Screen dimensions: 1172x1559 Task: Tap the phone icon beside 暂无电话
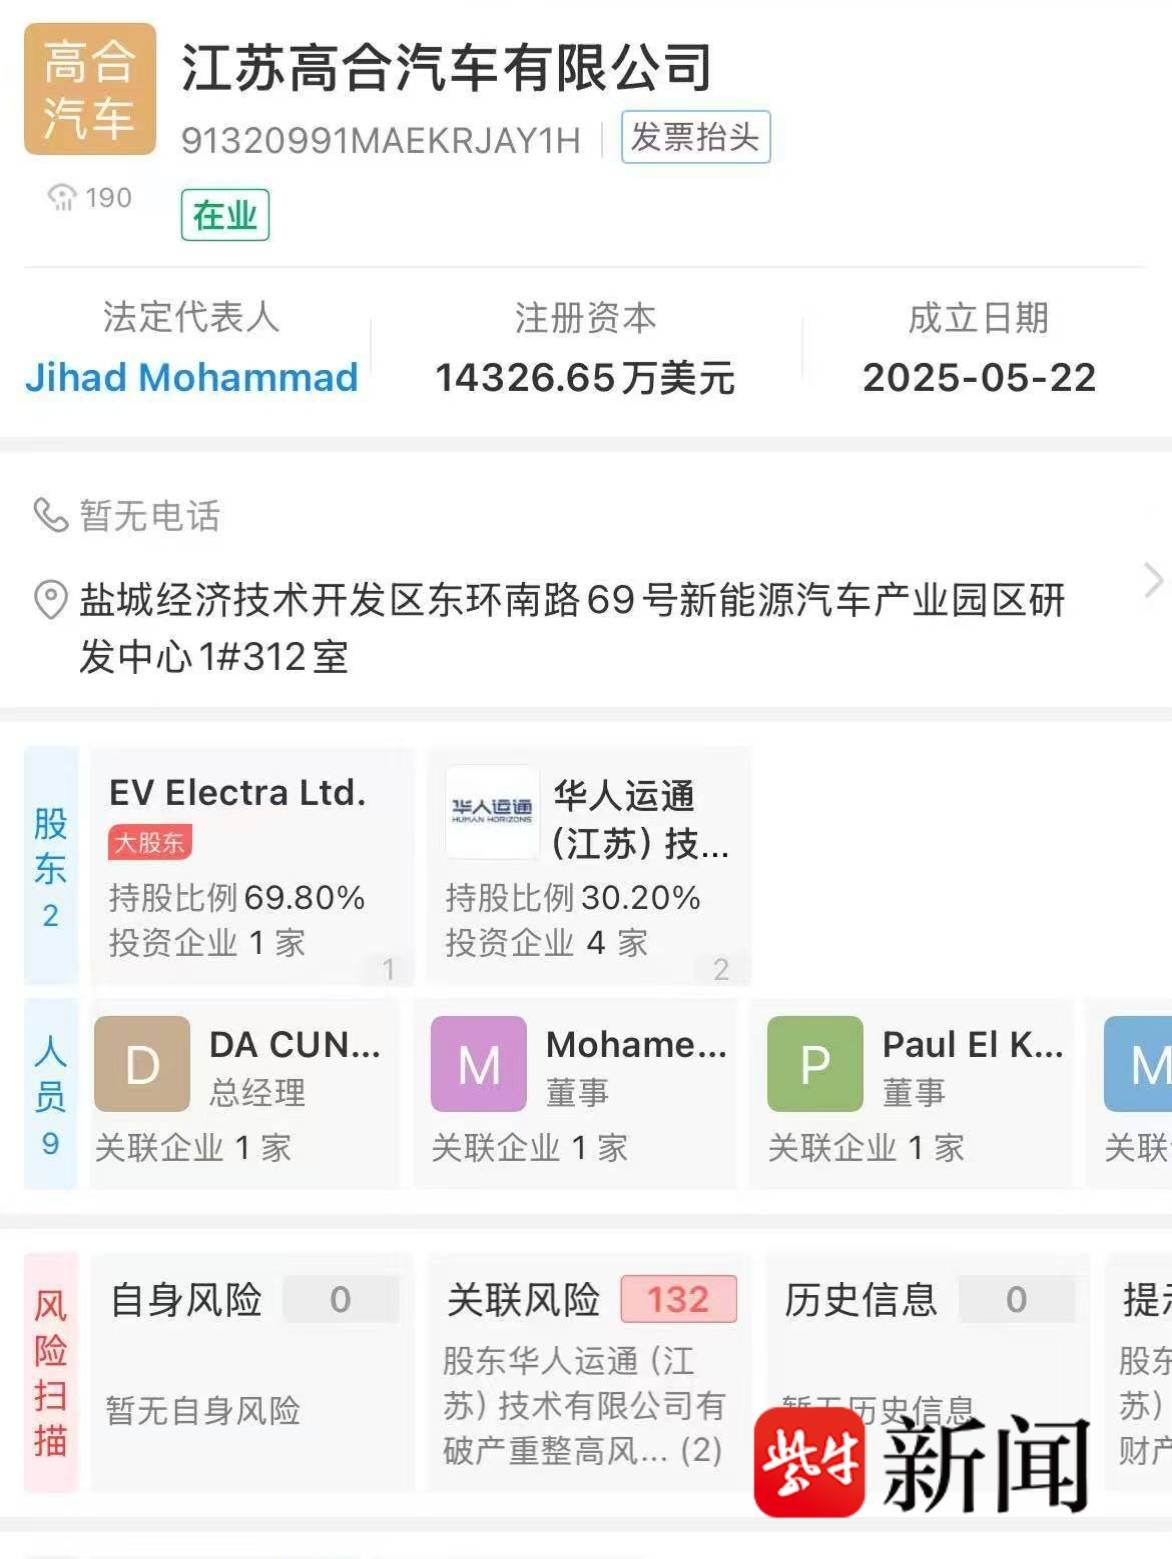(x=50, y=515)
